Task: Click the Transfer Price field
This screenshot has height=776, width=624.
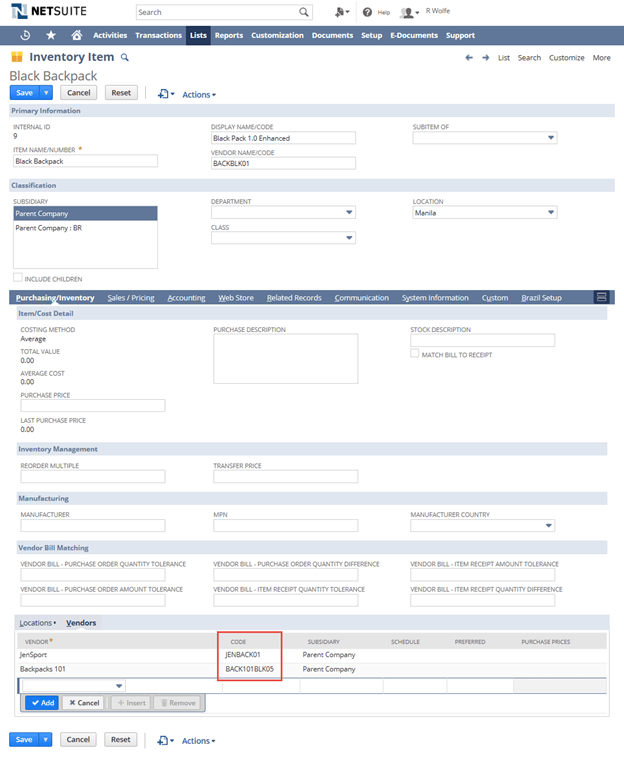Action: coord(286,477)
